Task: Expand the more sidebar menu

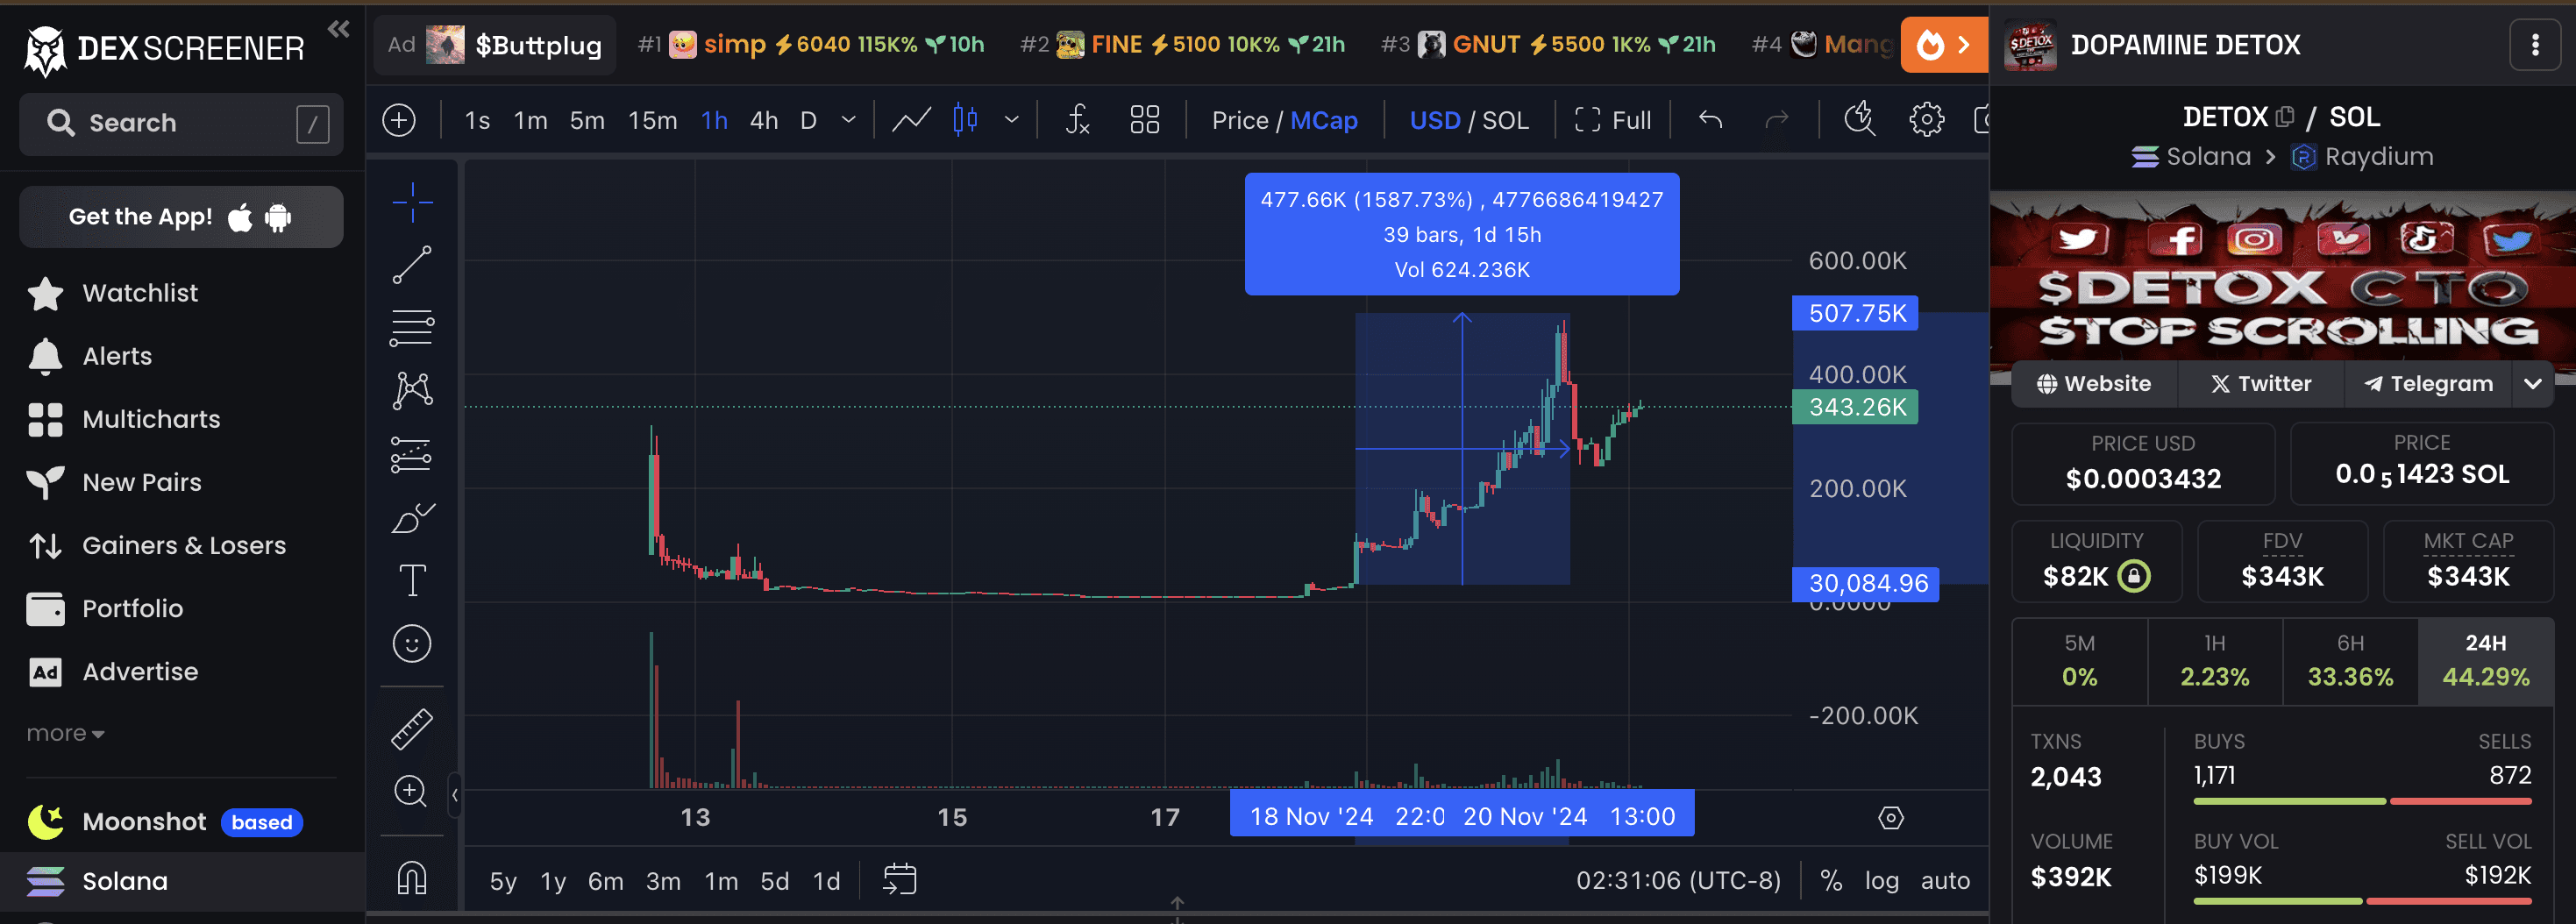Action: 65,734
